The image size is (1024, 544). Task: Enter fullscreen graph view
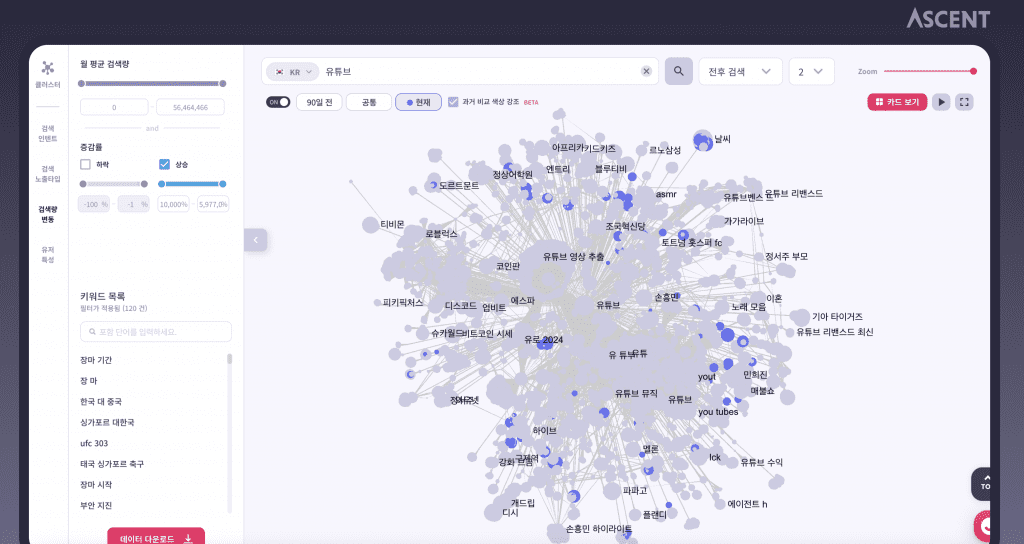(x=965, y=102)
